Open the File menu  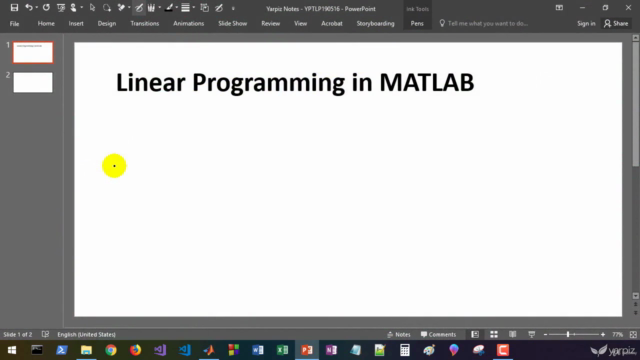[x=14, y=24]
